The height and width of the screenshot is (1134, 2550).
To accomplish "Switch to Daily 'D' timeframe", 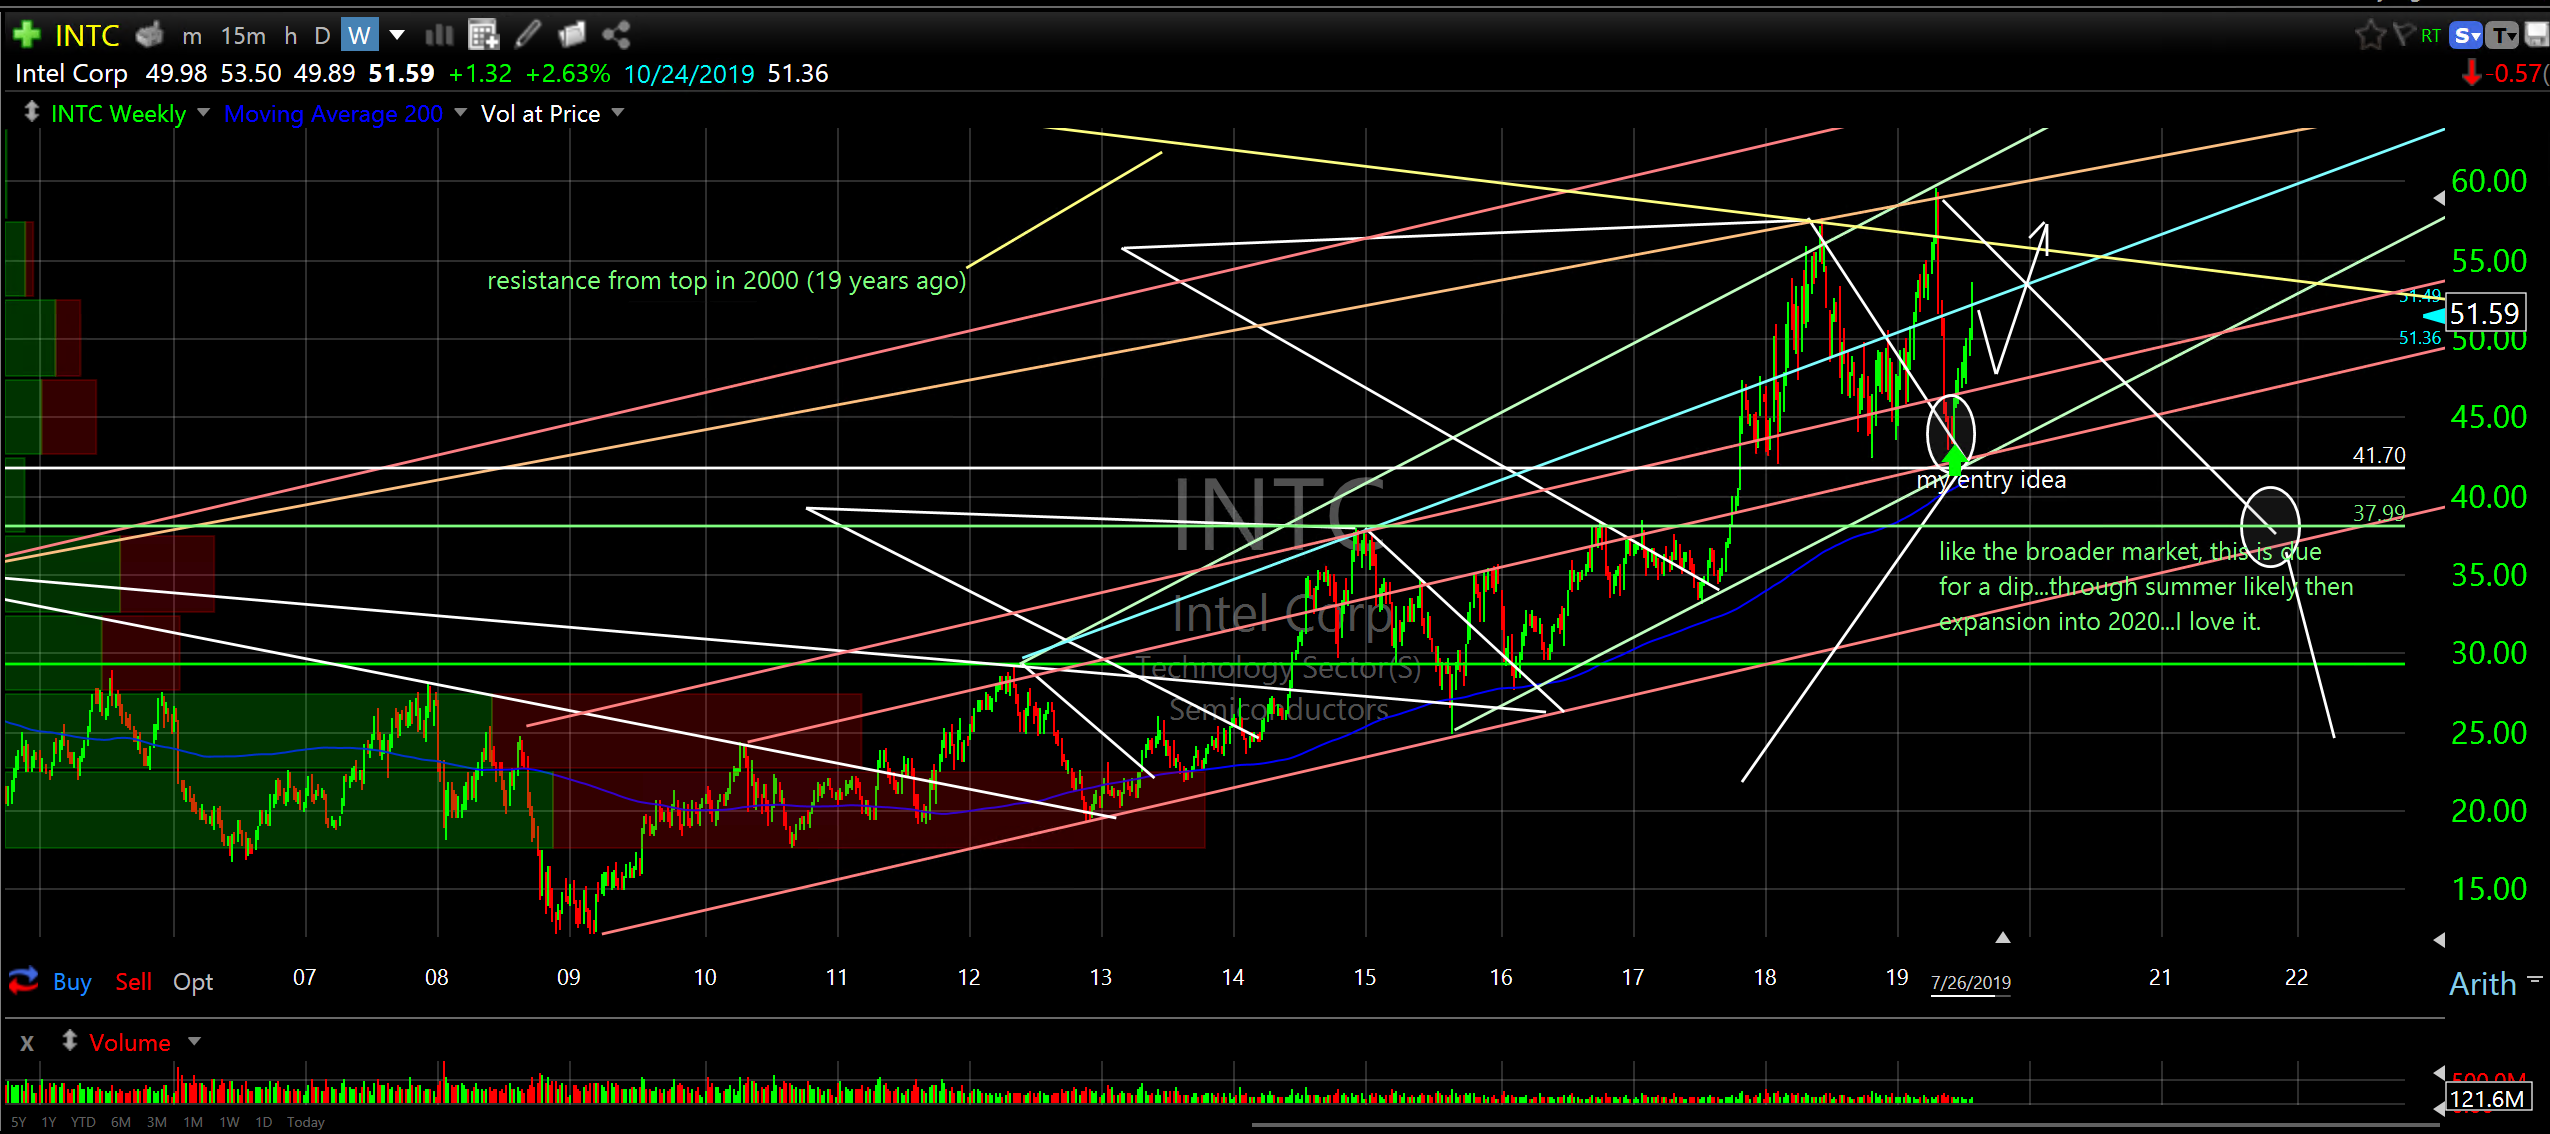I will (x=322, y=35).
